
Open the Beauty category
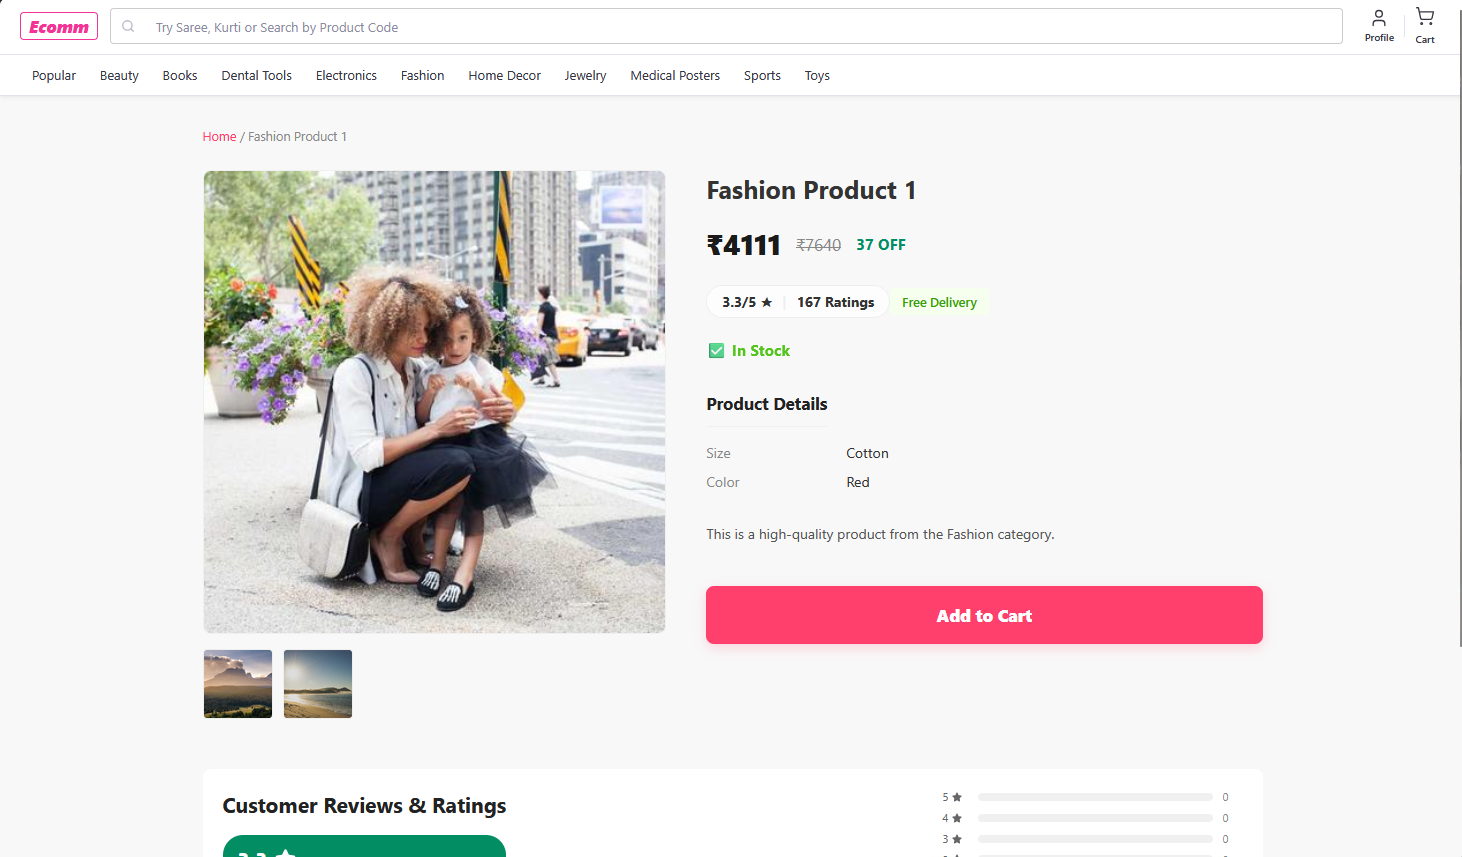[119, 76]
